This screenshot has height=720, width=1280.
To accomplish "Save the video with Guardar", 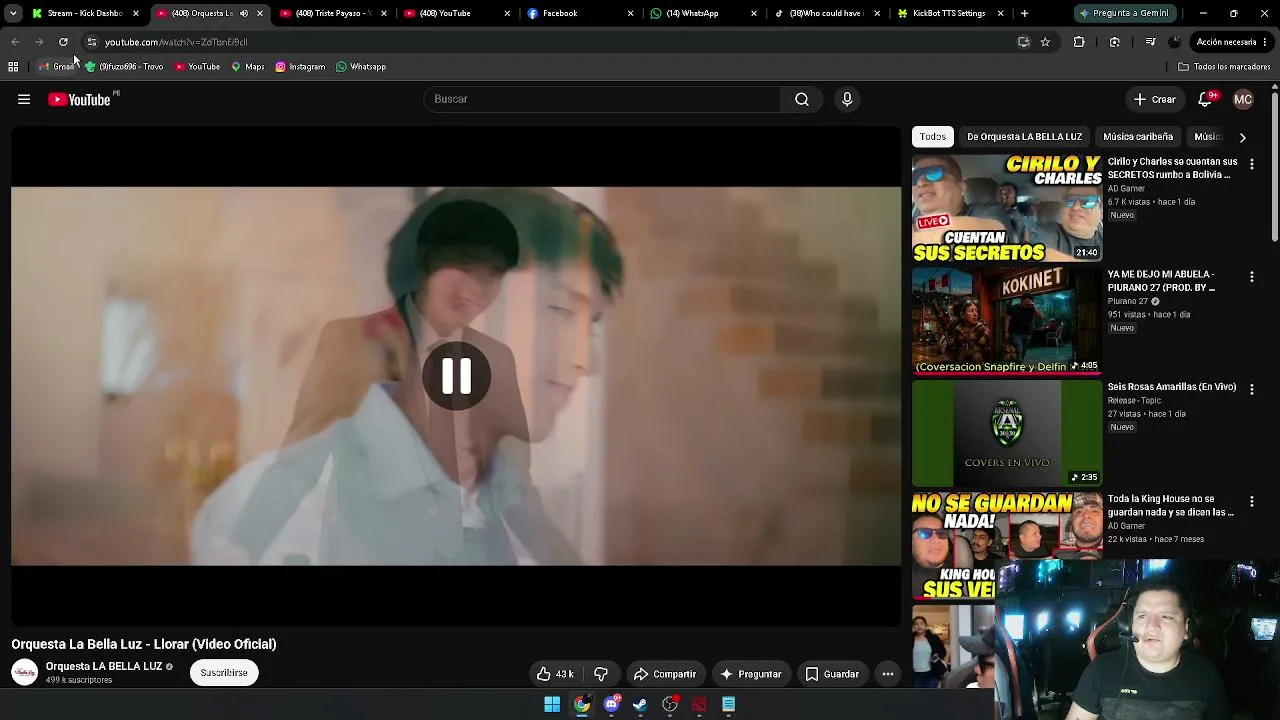I will (x=833, y=674).
